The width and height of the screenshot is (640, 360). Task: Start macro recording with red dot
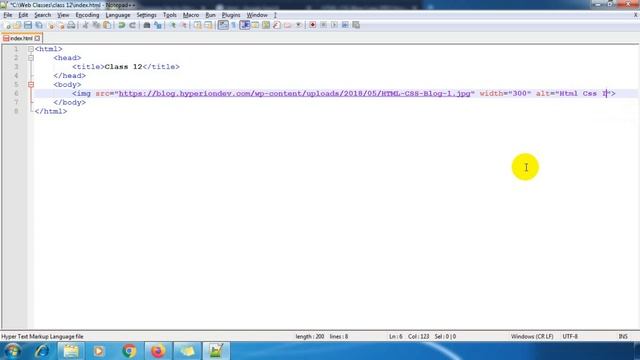point(313,25)
